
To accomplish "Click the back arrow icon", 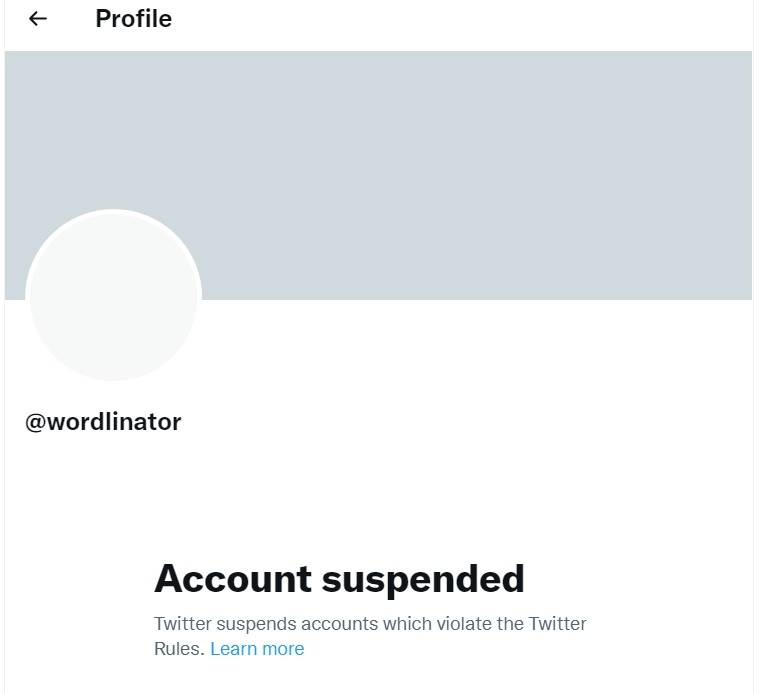I will [x=38, y=19].
